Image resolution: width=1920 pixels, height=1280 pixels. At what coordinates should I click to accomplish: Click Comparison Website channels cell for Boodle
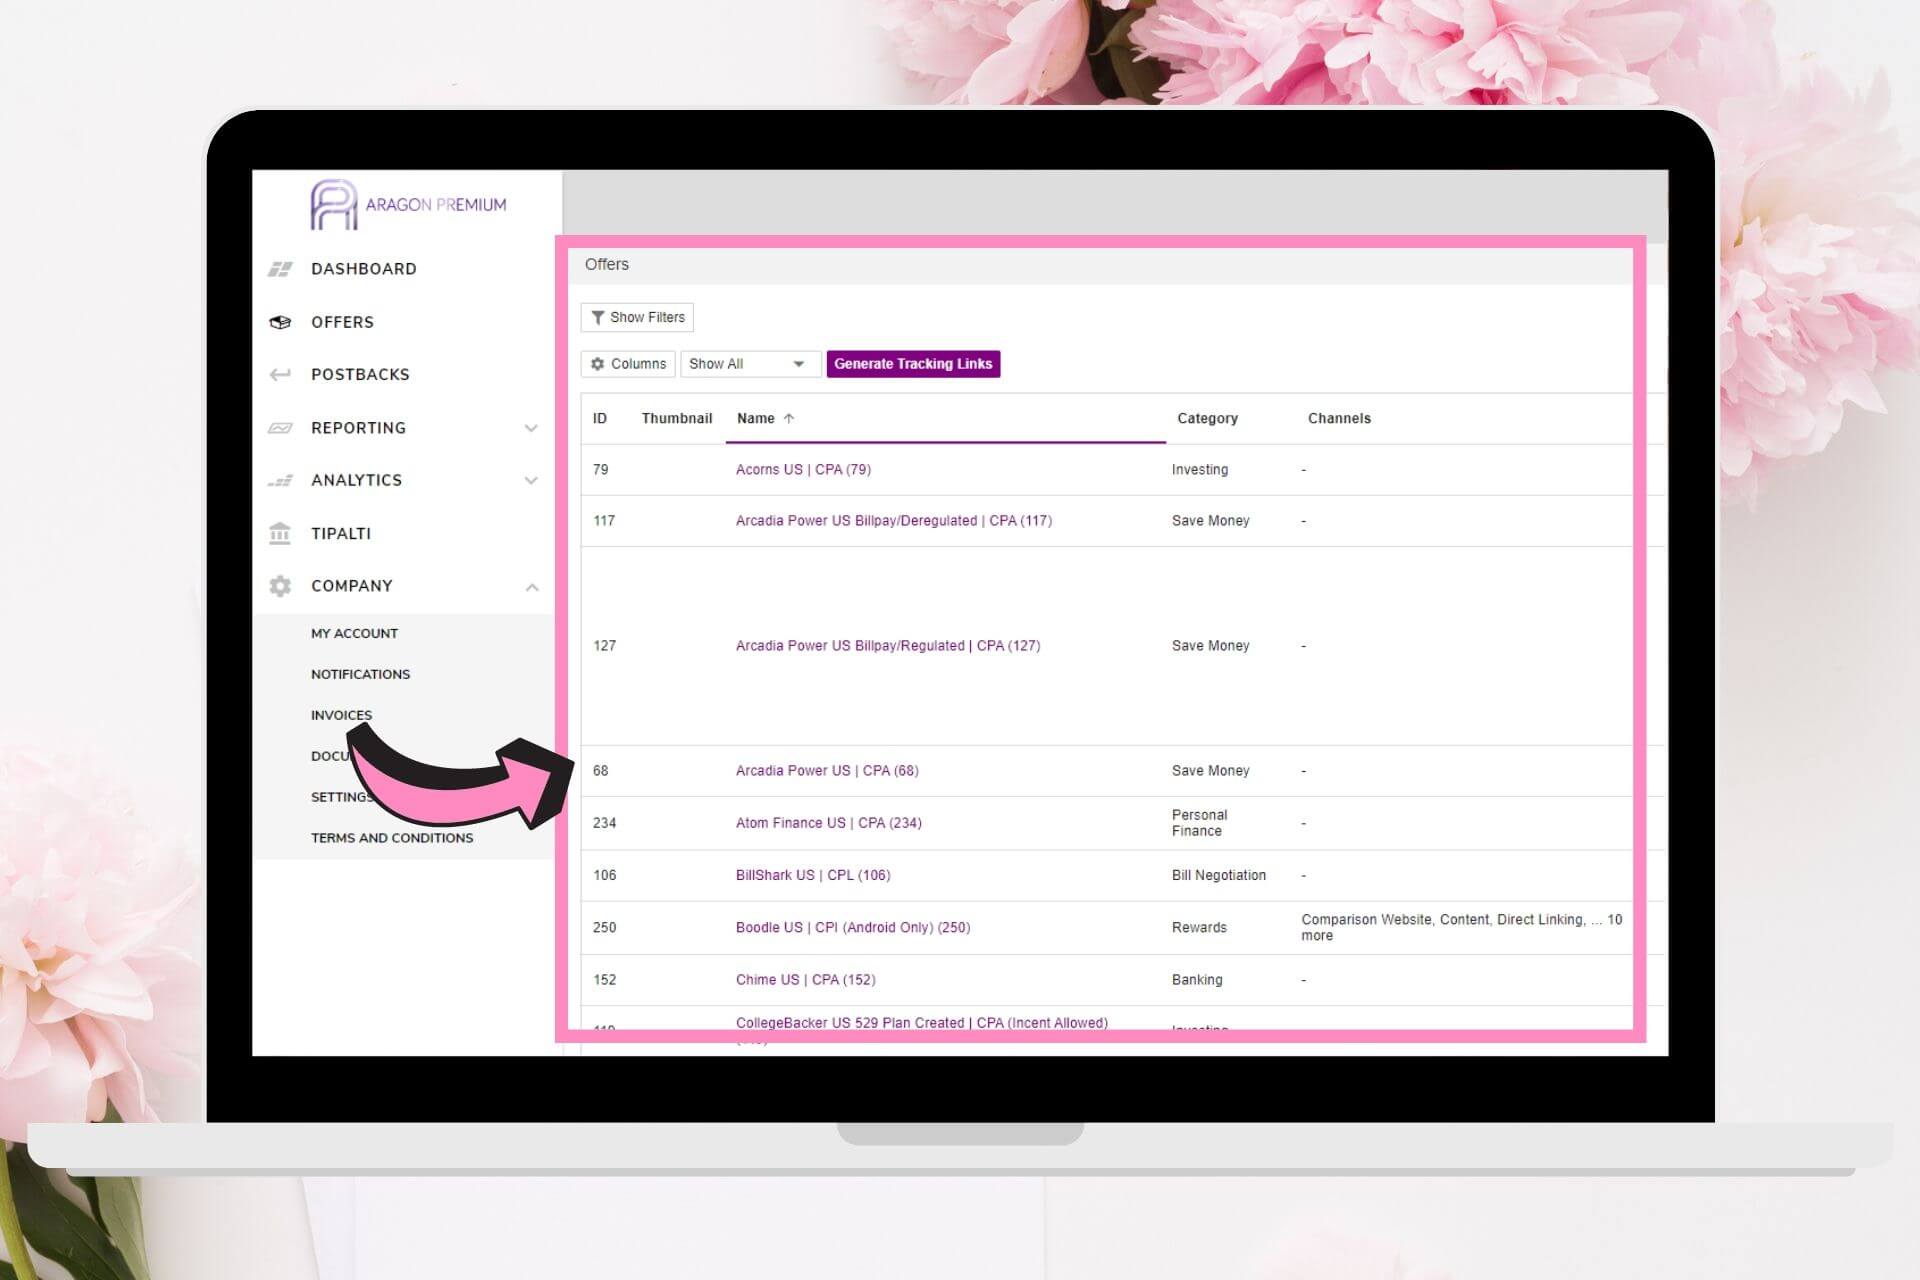1461,928
